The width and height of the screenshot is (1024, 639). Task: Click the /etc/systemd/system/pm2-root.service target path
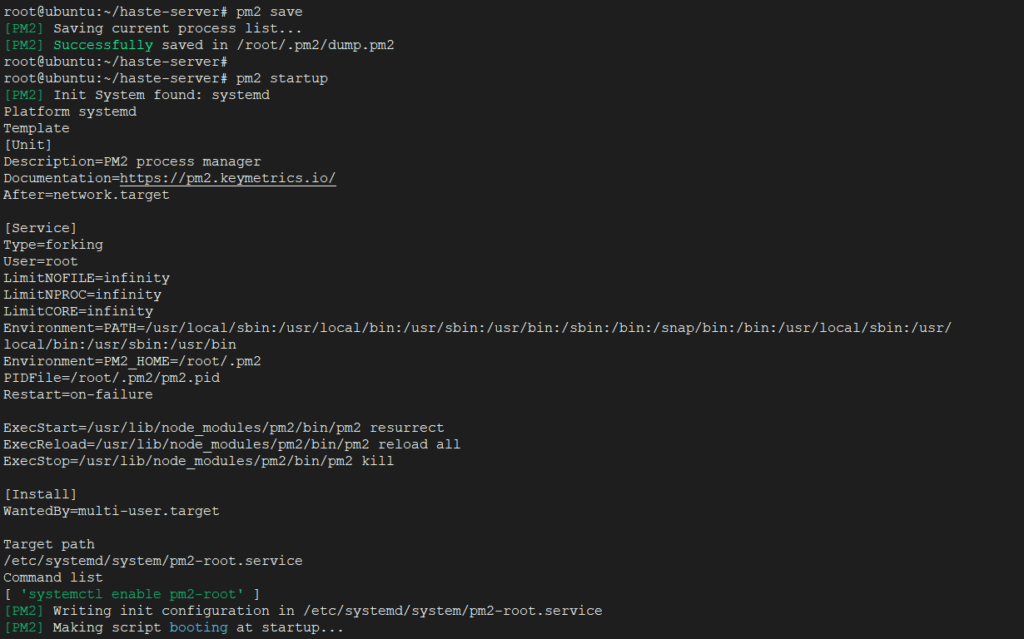tap(153, 561)
